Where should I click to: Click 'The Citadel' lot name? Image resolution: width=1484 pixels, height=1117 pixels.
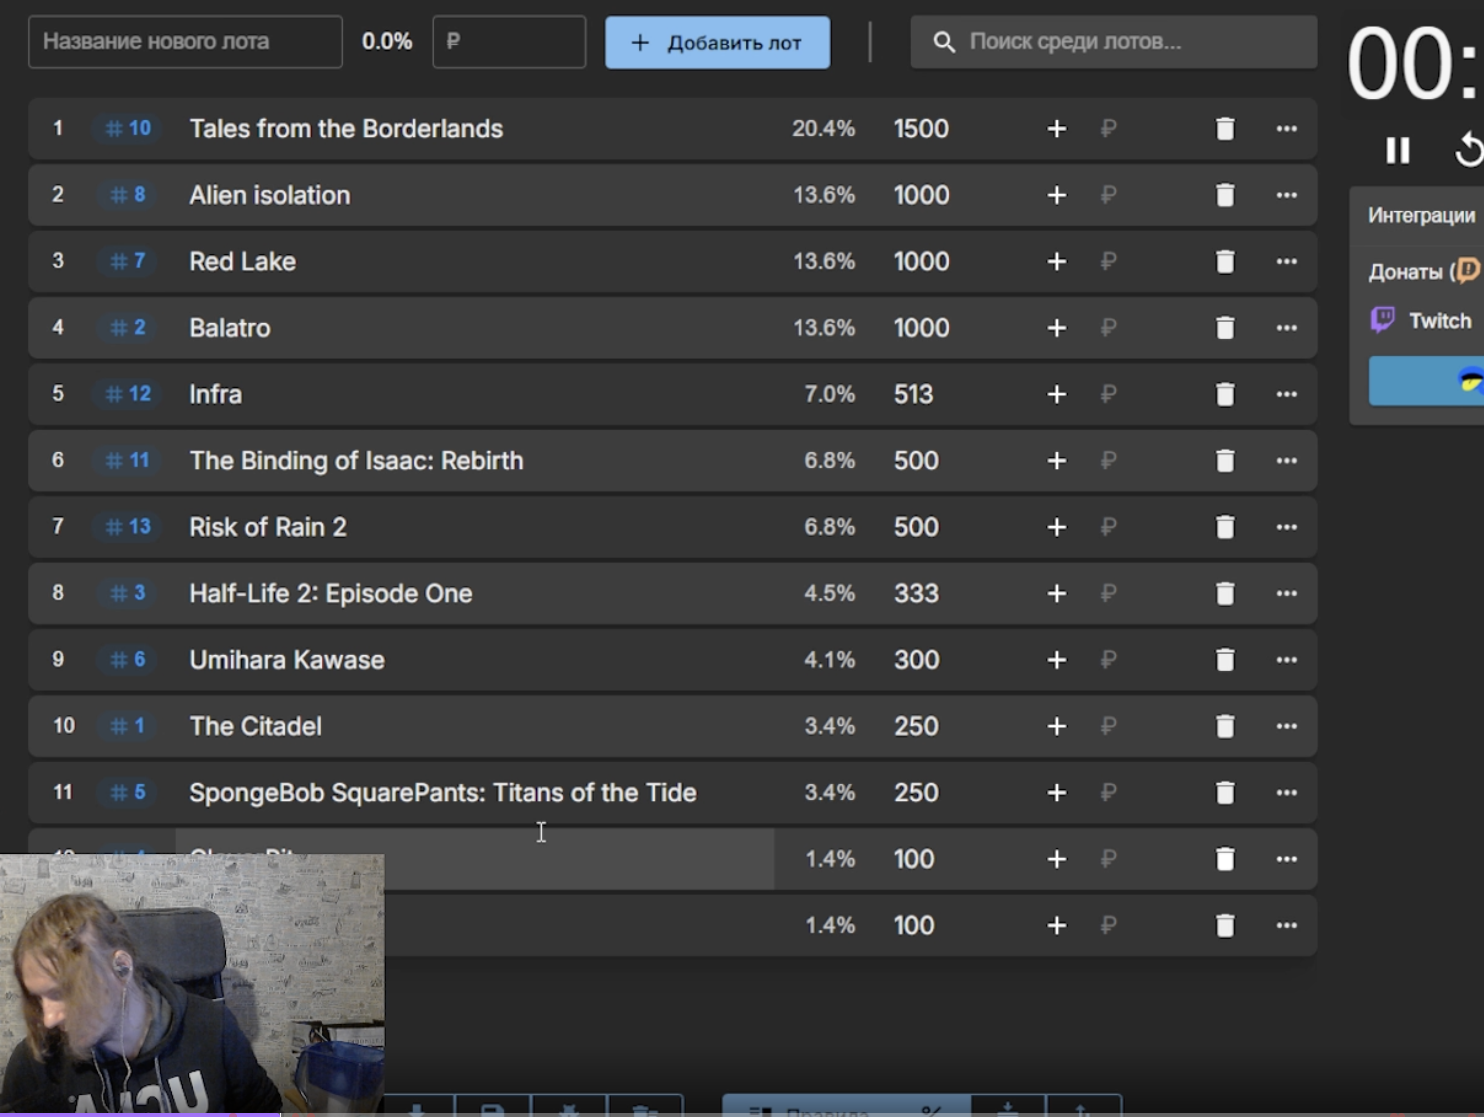pyautogui.click(x=256, y=726)
